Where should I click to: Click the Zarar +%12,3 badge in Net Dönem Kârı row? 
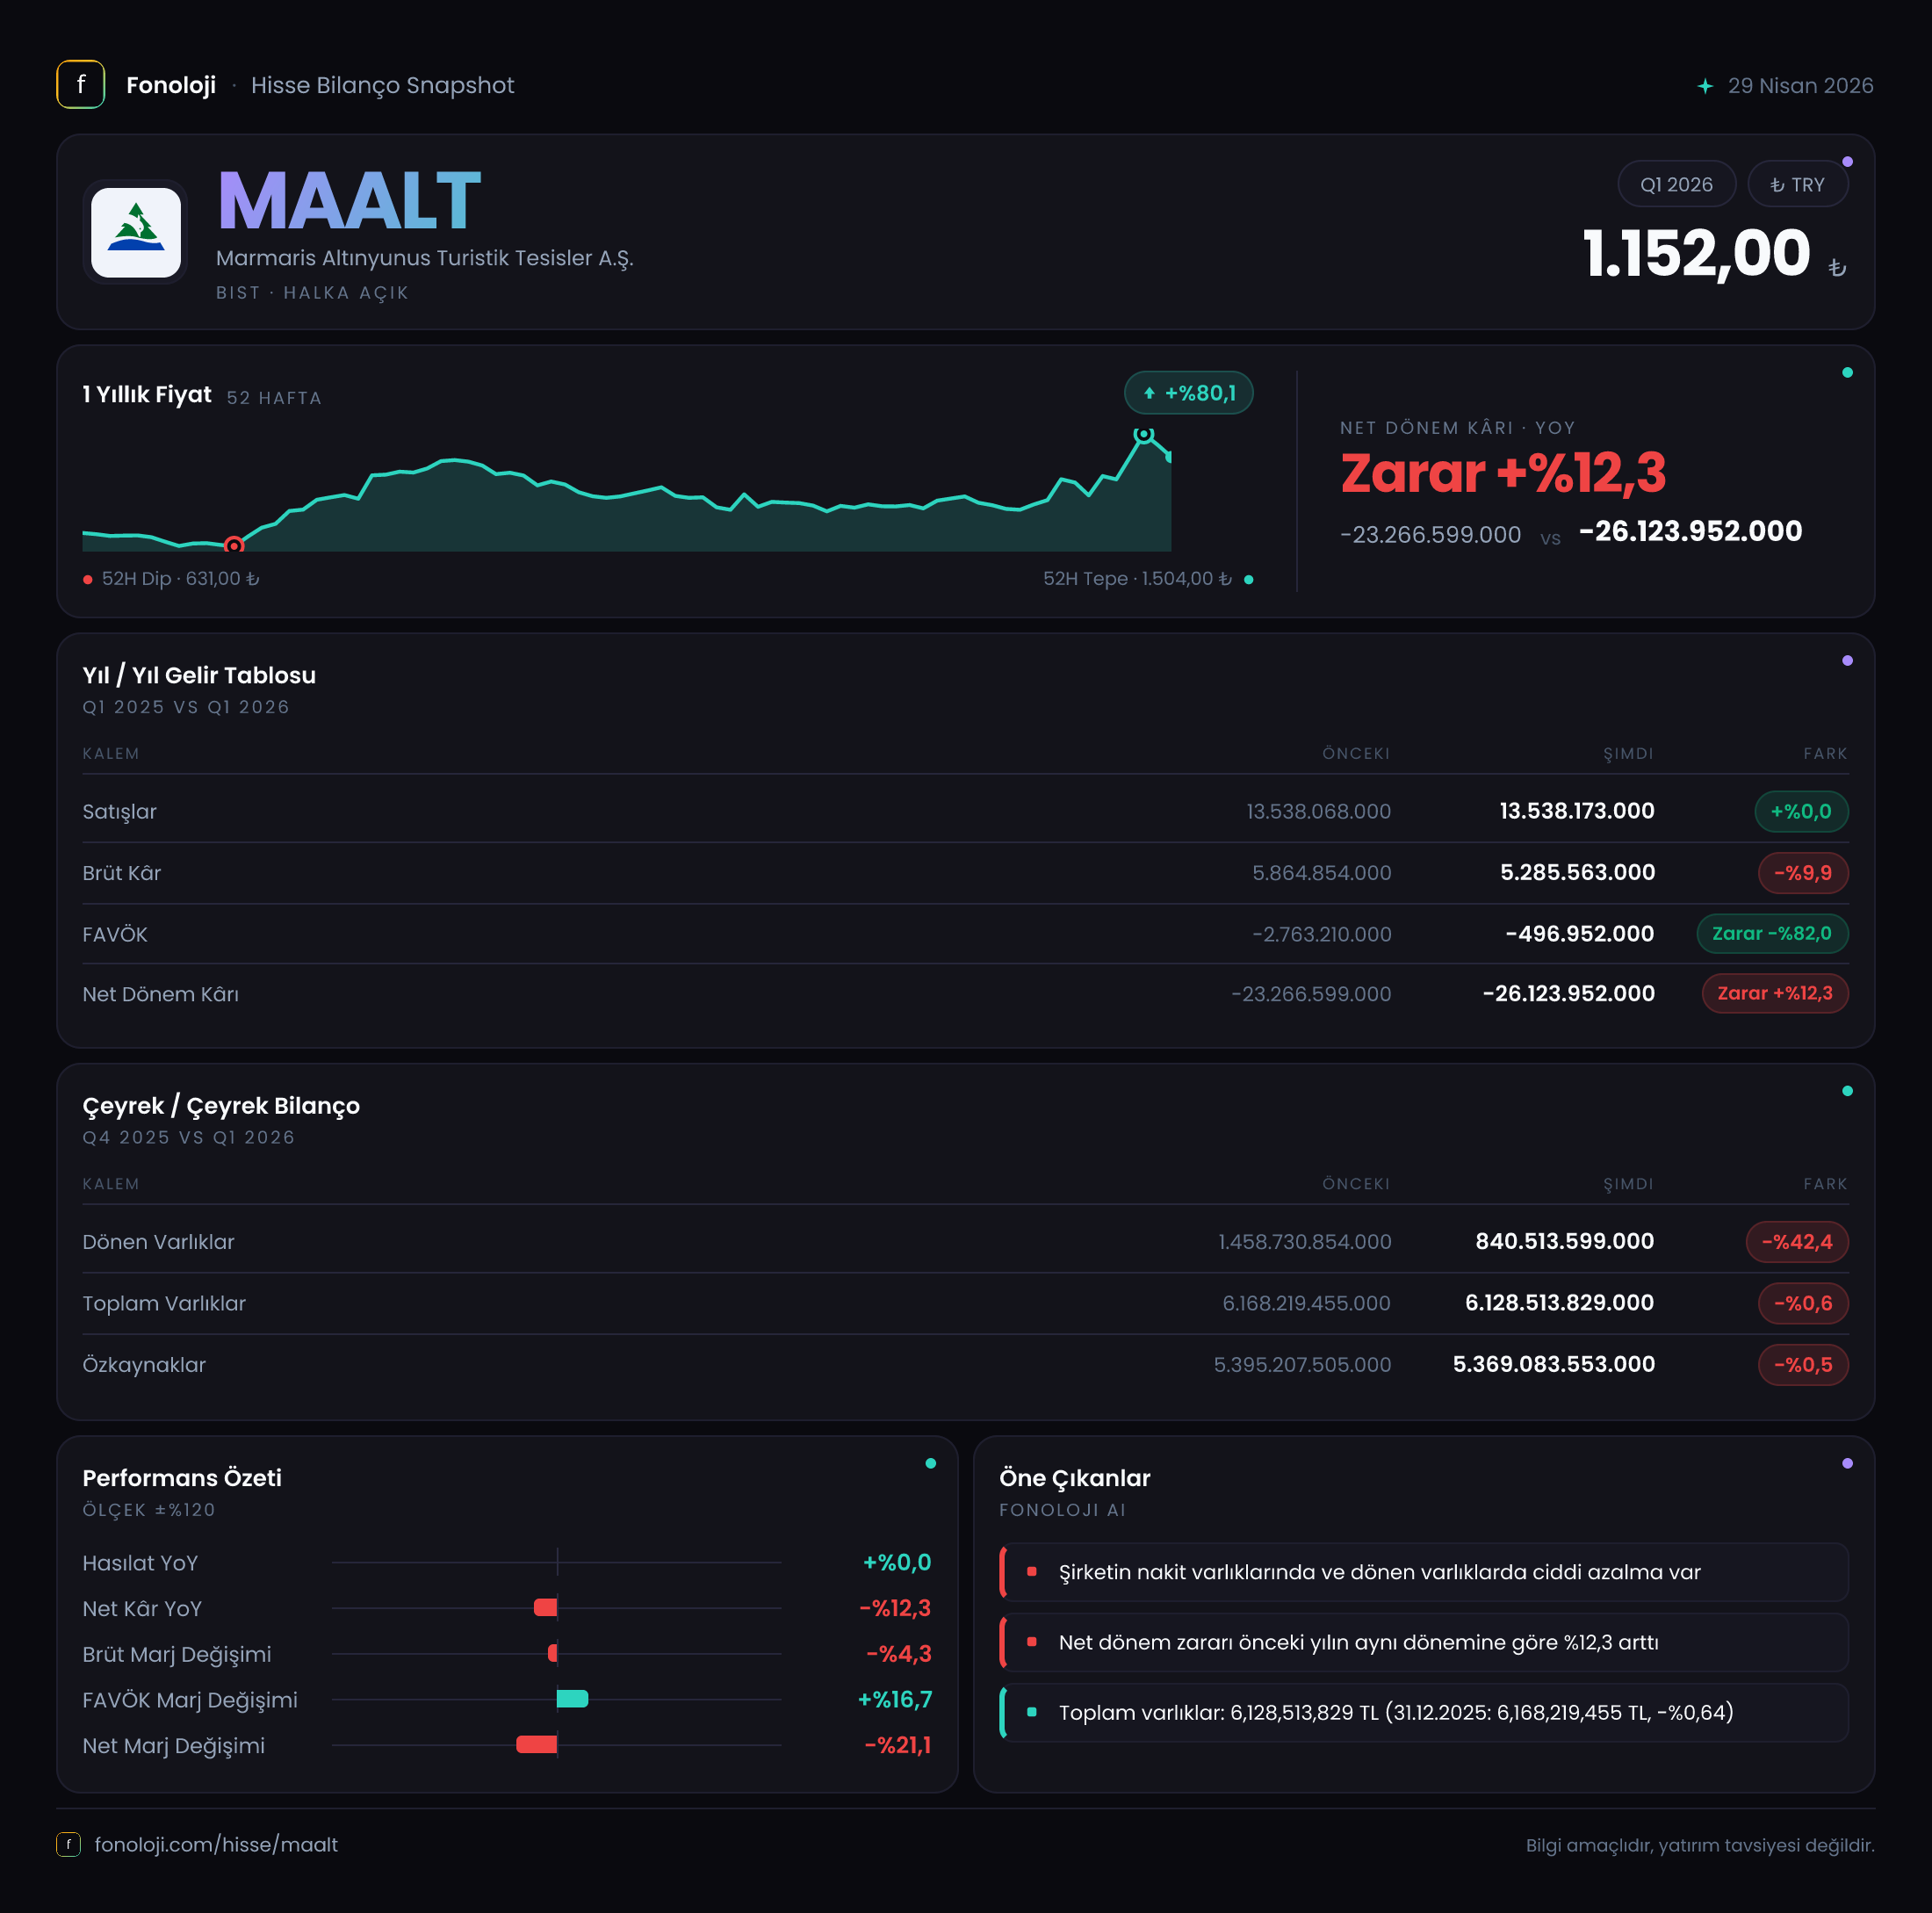(1775, 993)
